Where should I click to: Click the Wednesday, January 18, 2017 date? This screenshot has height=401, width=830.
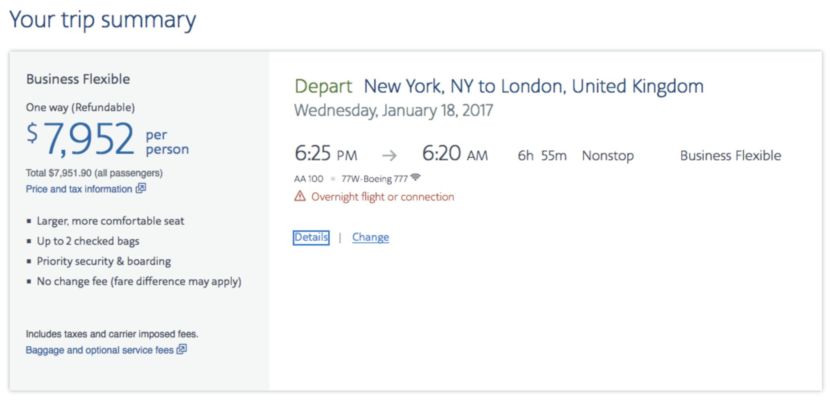(x=394, y=110)
